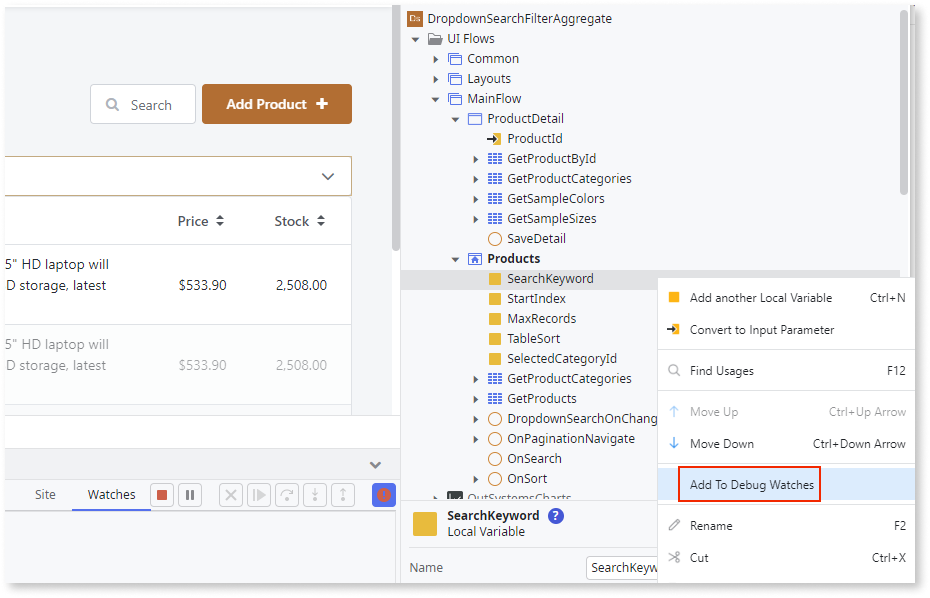Stop the debugger with the red square icon
The height and width of the screenshot is (598, 930).
tap(161, 494)
